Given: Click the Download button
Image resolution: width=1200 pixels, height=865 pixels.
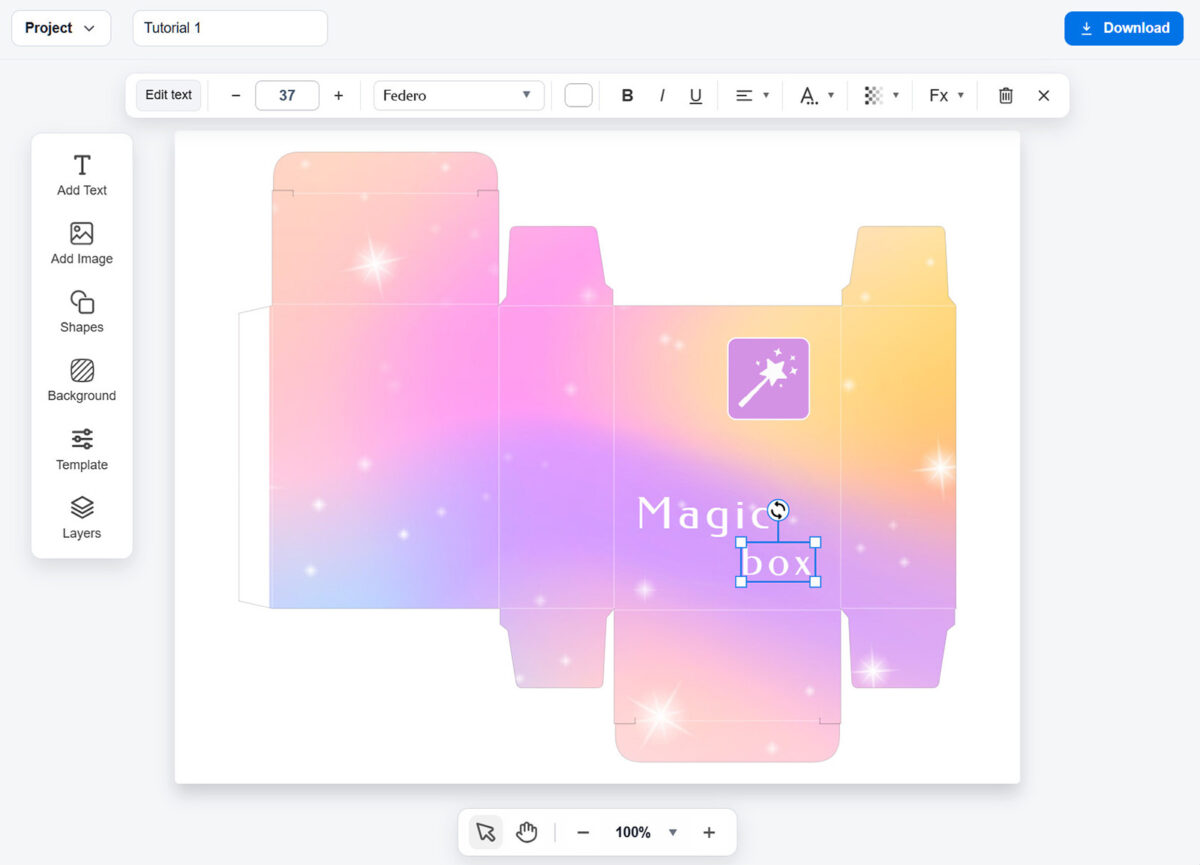Looking at the screenshot, I should pyautogui.click(x=1124, y=28).
